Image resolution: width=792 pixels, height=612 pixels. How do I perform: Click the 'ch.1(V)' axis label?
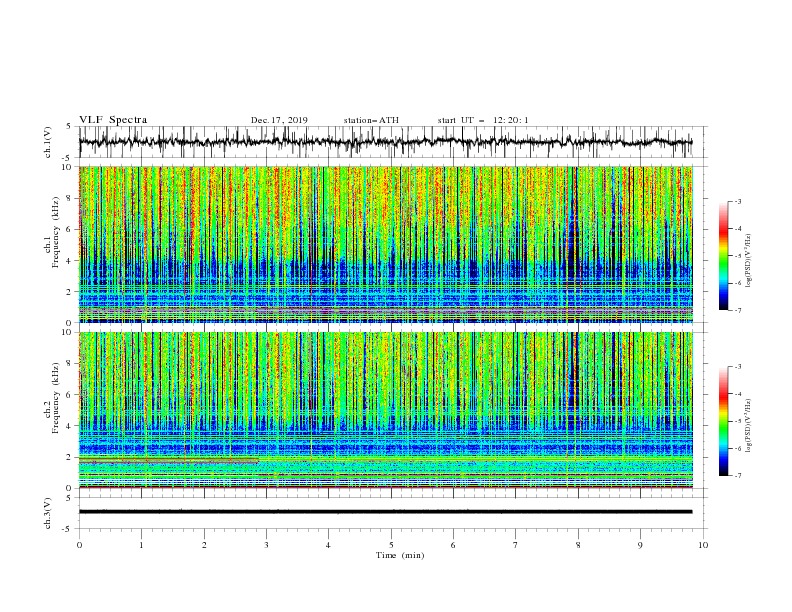[x=48, y=142]
